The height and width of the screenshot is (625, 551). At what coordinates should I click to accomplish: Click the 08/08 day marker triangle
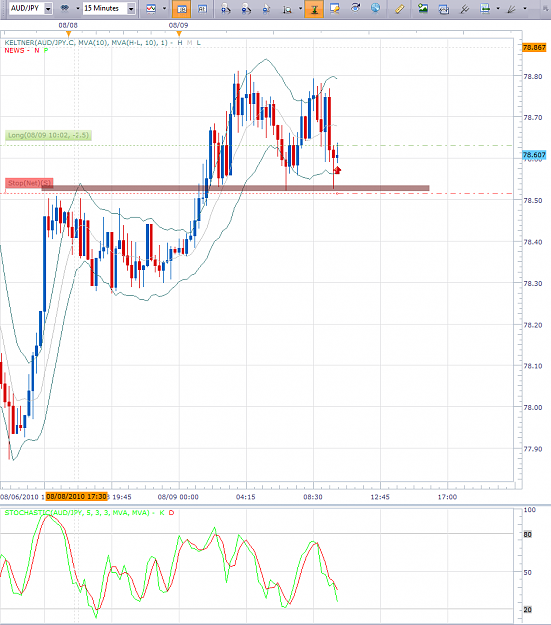tap(69, 33)
